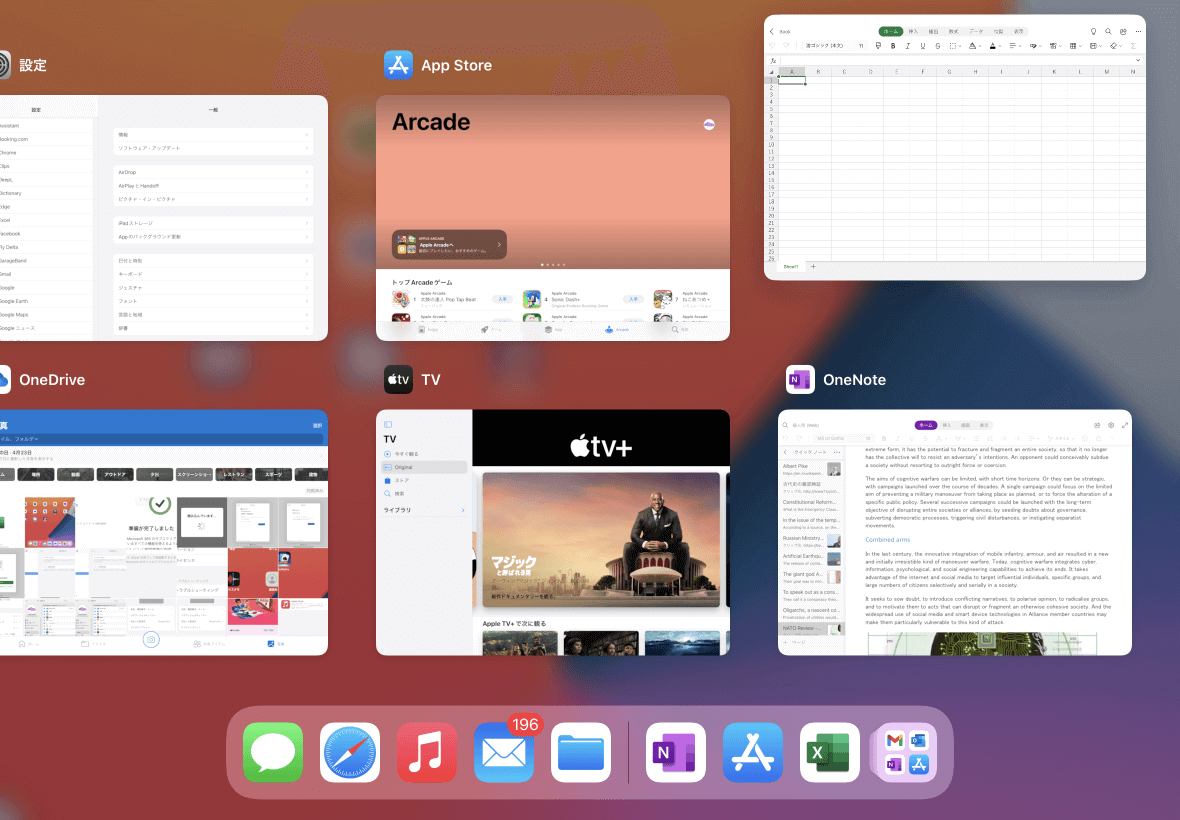Select cell A1 in the Excel sheet
Image resolution: width=1180 pixels, height=820 pixels.
792,80
